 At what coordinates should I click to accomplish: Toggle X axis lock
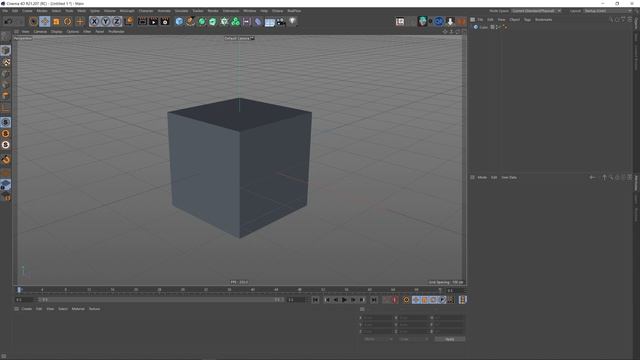coord(94,21)
